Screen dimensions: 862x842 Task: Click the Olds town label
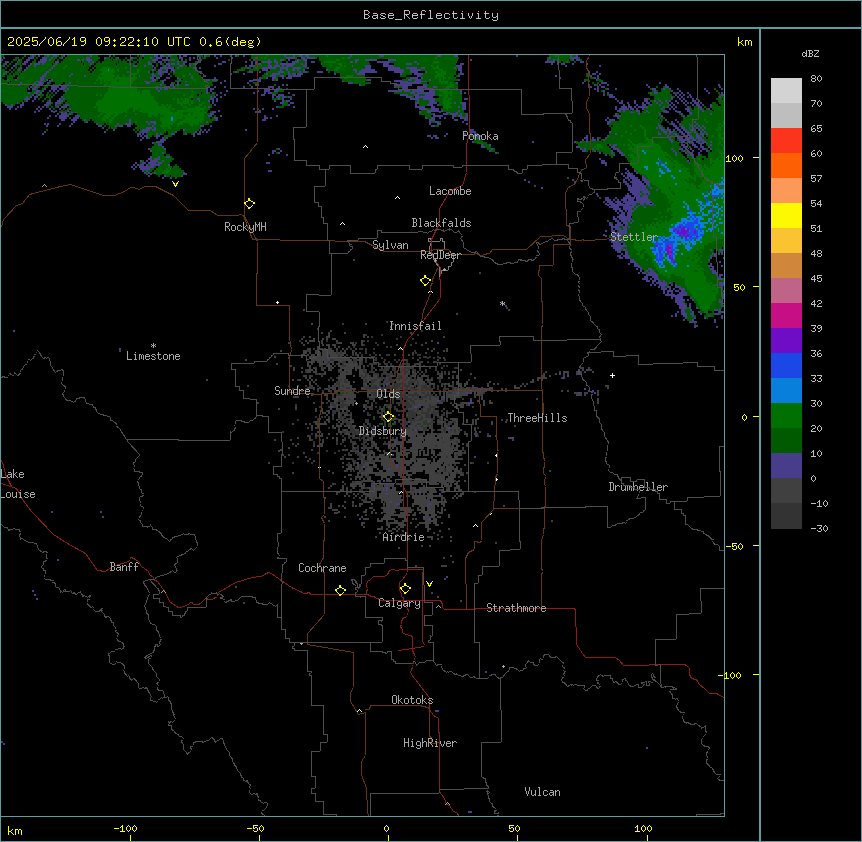[388, 394]
